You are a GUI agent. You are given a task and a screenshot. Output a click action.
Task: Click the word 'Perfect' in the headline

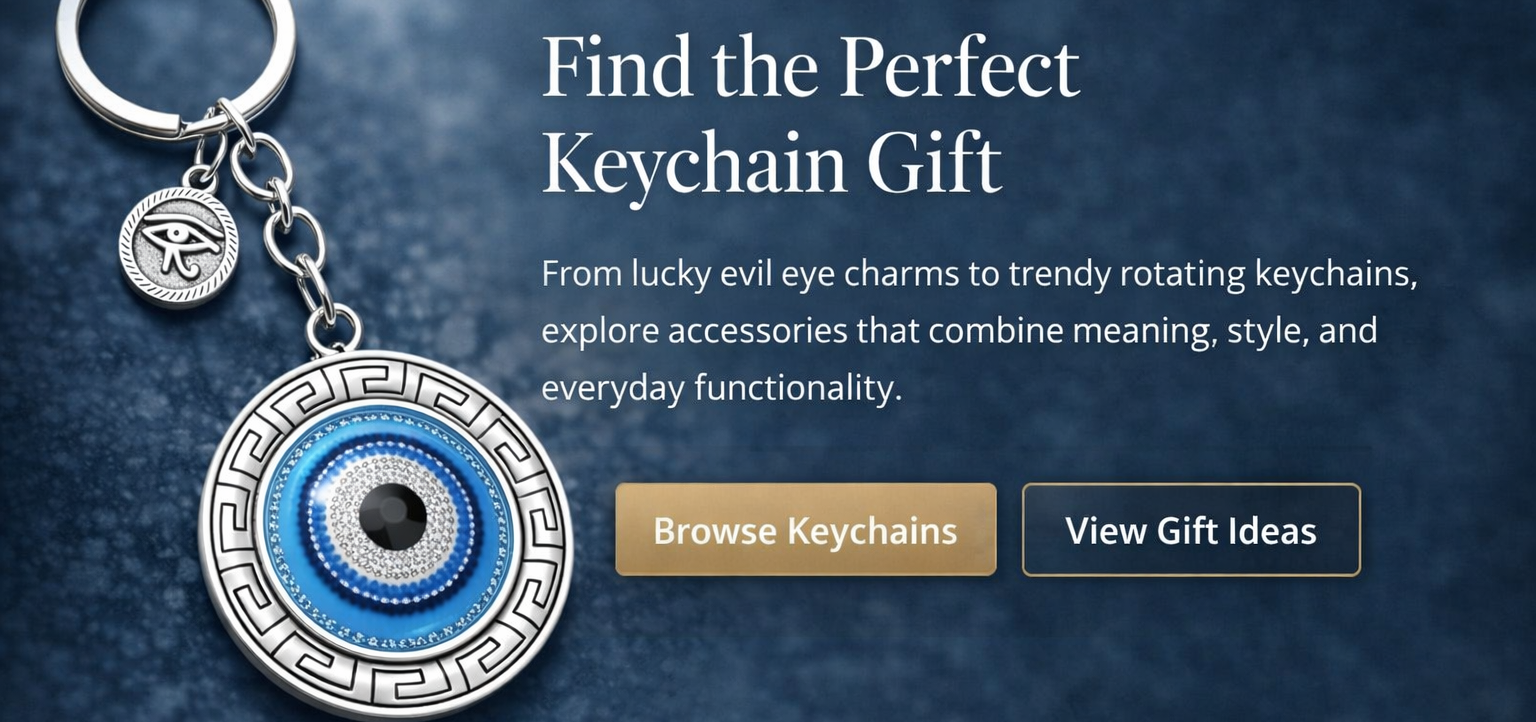pyautogui.click(x=959, y=68)
